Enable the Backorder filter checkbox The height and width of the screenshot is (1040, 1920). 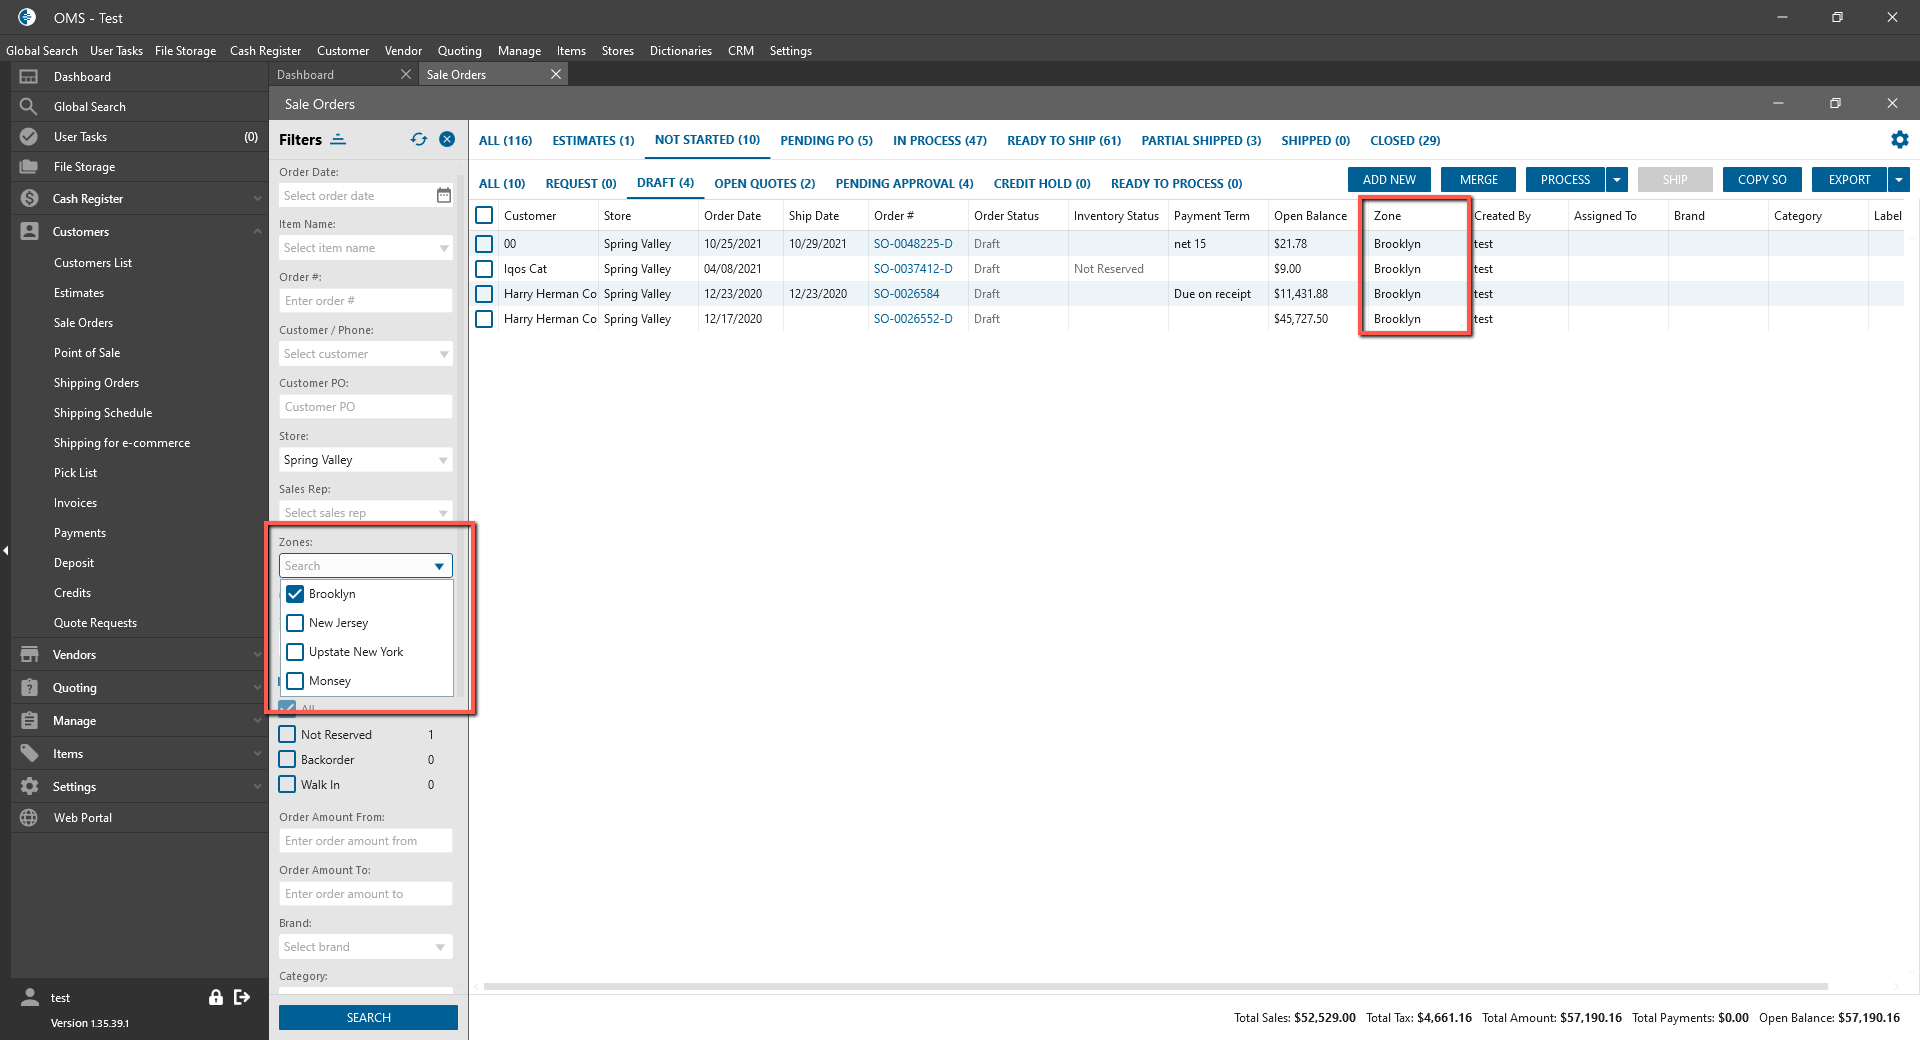click(x=287, y=759)
